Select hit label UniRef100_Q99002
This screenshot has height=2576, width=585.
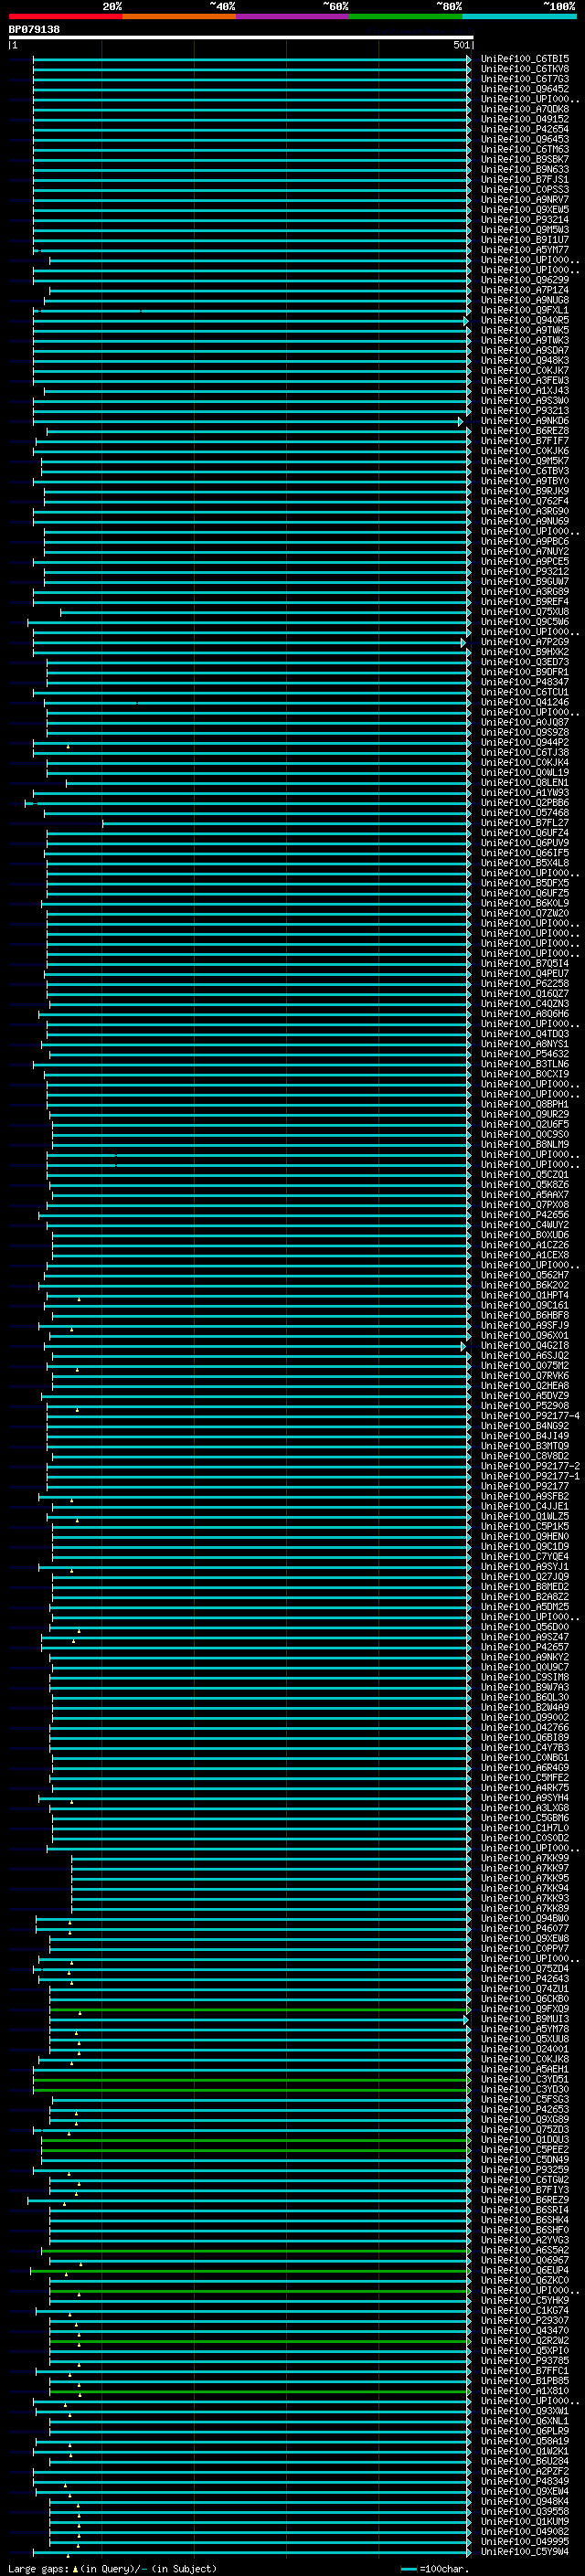tap(524, 1717)
